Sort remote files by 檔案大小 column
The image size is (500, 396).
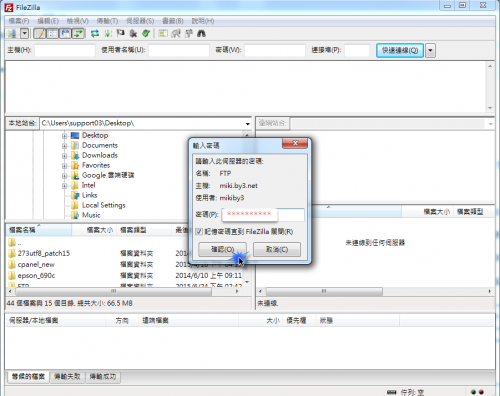click(427, 212)
